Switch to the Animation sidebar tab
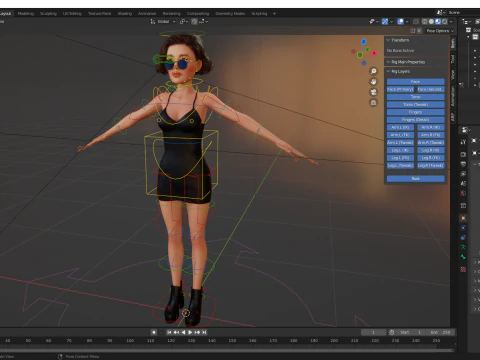The image size is (480, 360). (x=453, y=96)
